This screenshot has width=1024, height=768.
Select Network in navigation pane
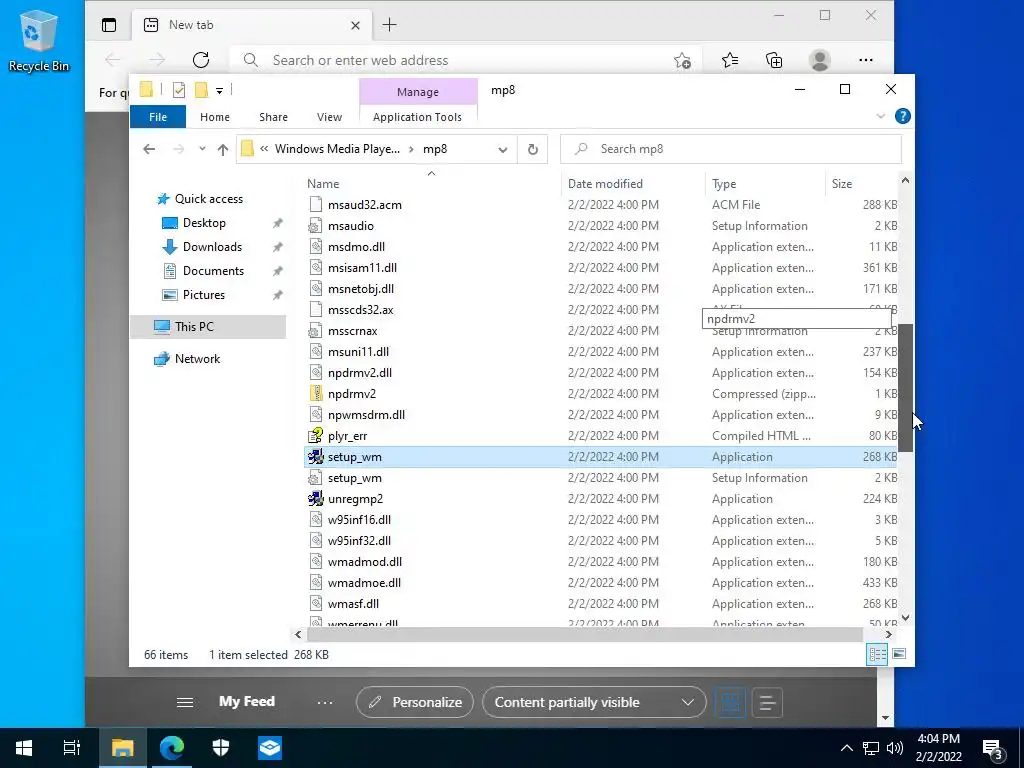click(x=197, y=359)
